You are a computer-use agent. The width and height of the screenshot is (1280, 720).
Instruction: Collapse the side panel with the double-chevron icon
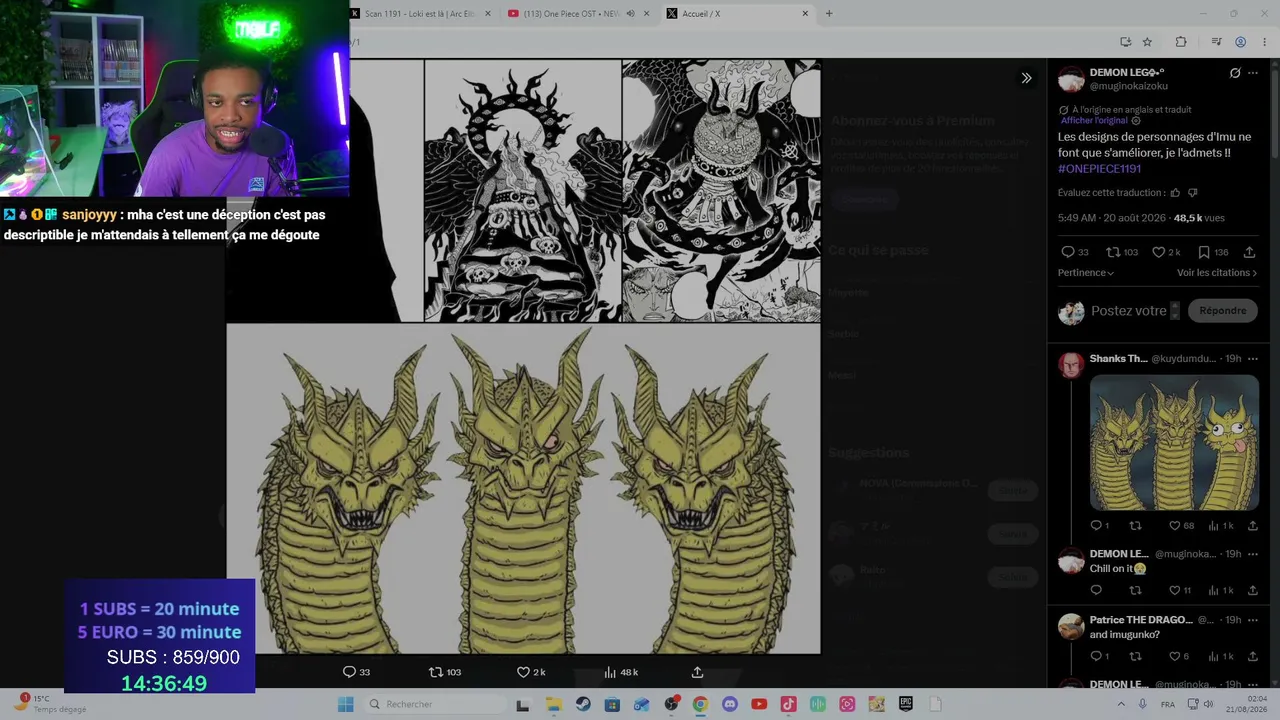(1026, 78)
